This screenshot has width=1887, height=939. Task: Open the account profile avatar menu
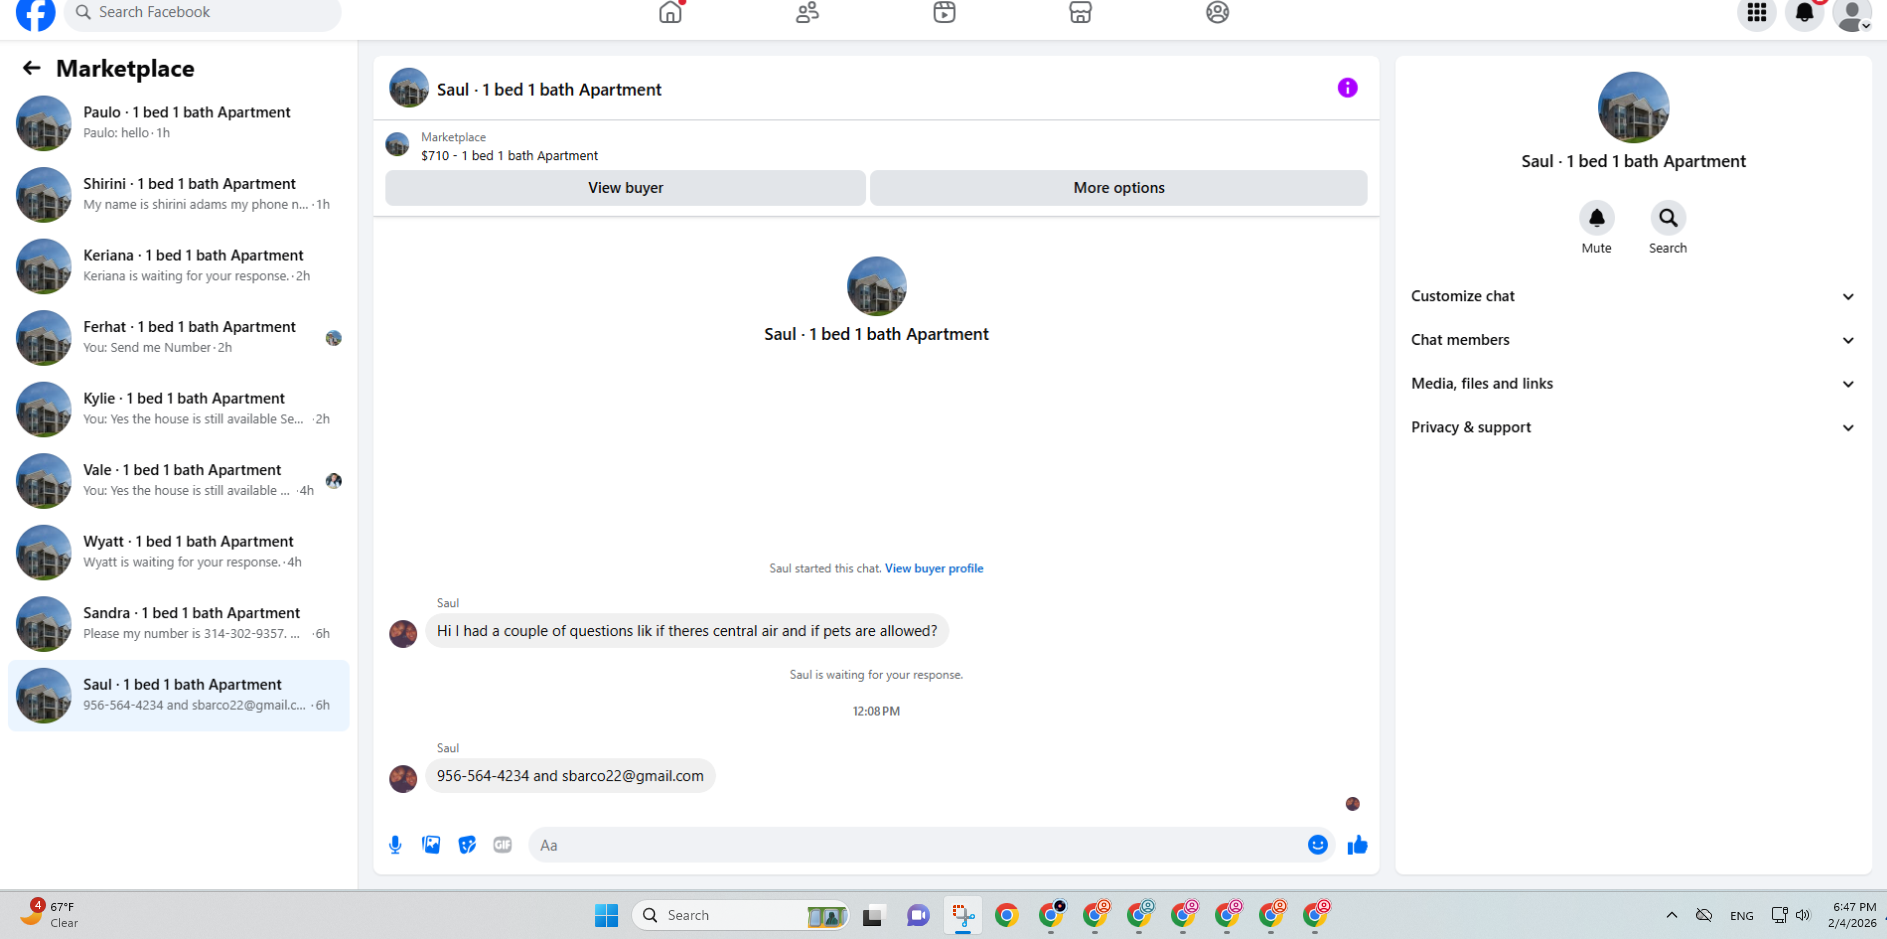click(x=1853, y=14)
